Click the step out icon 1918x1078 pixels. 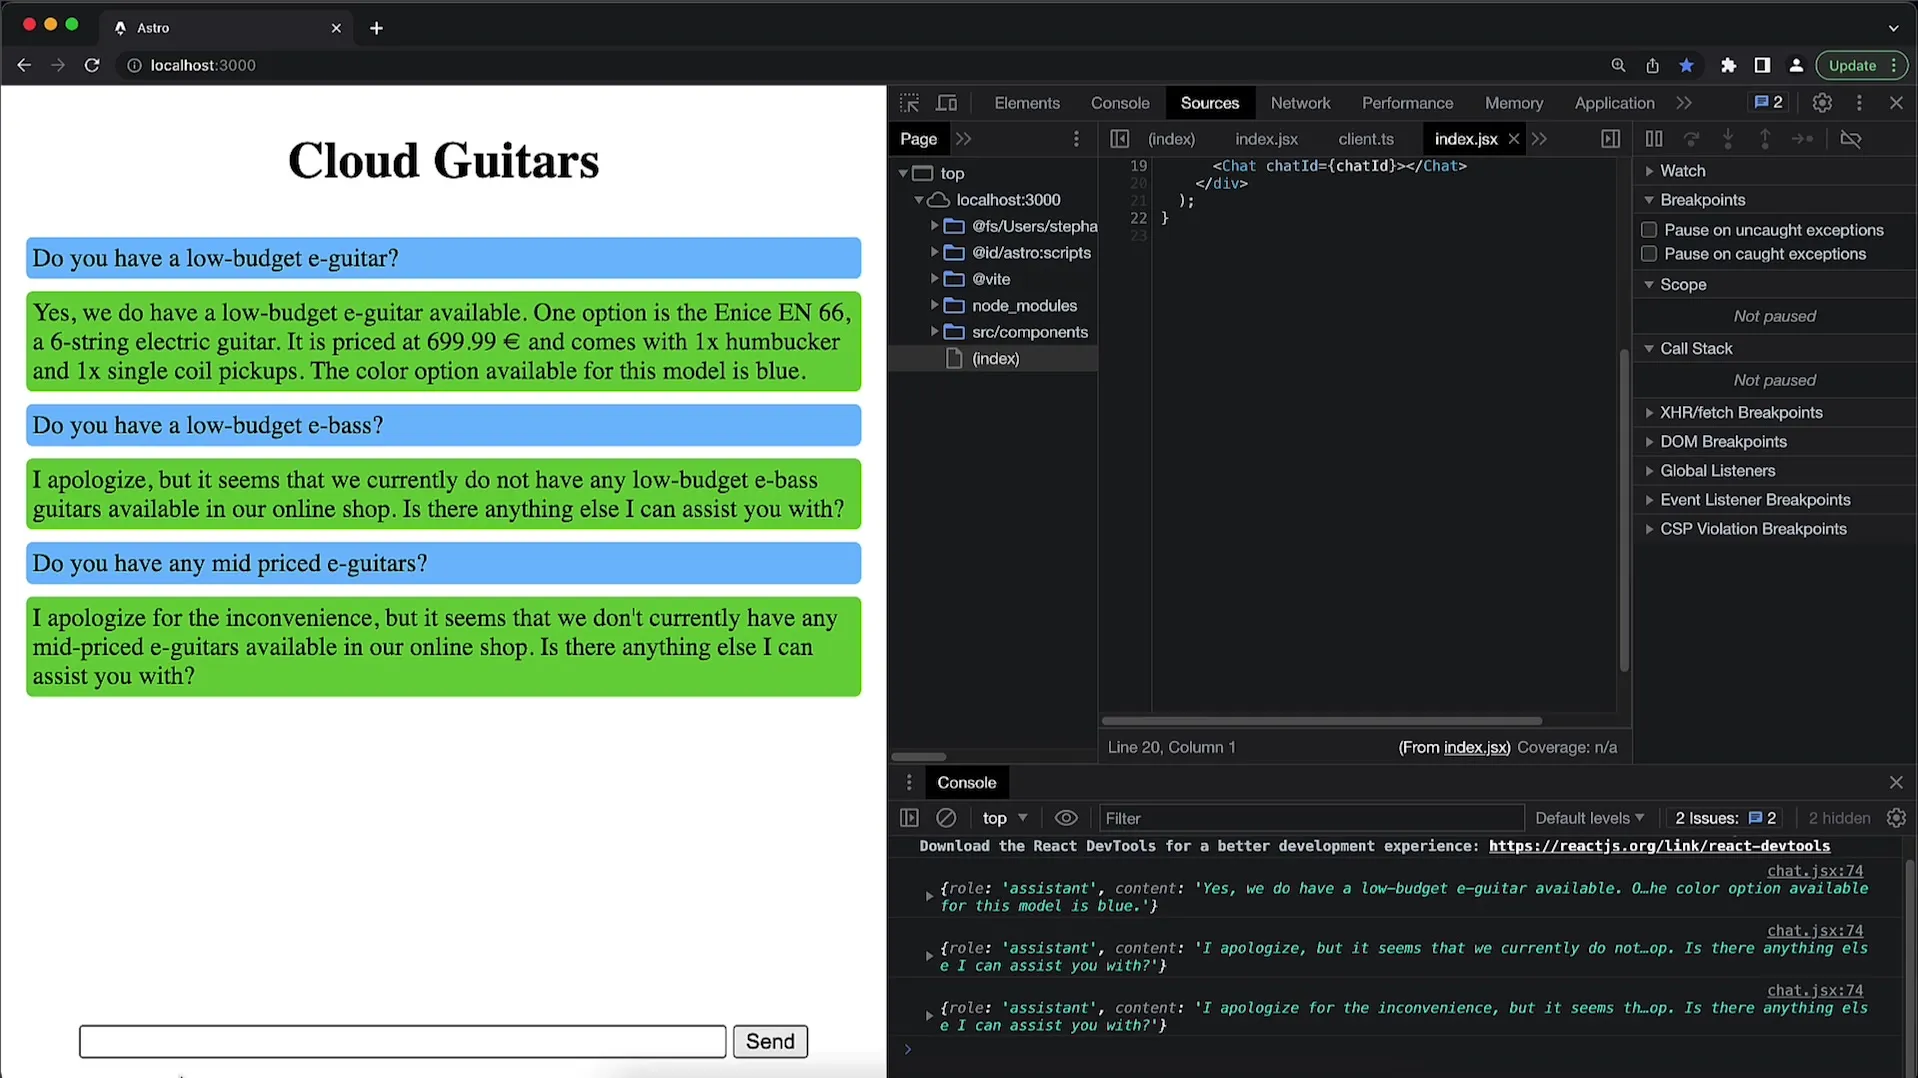pos(1765,139)
